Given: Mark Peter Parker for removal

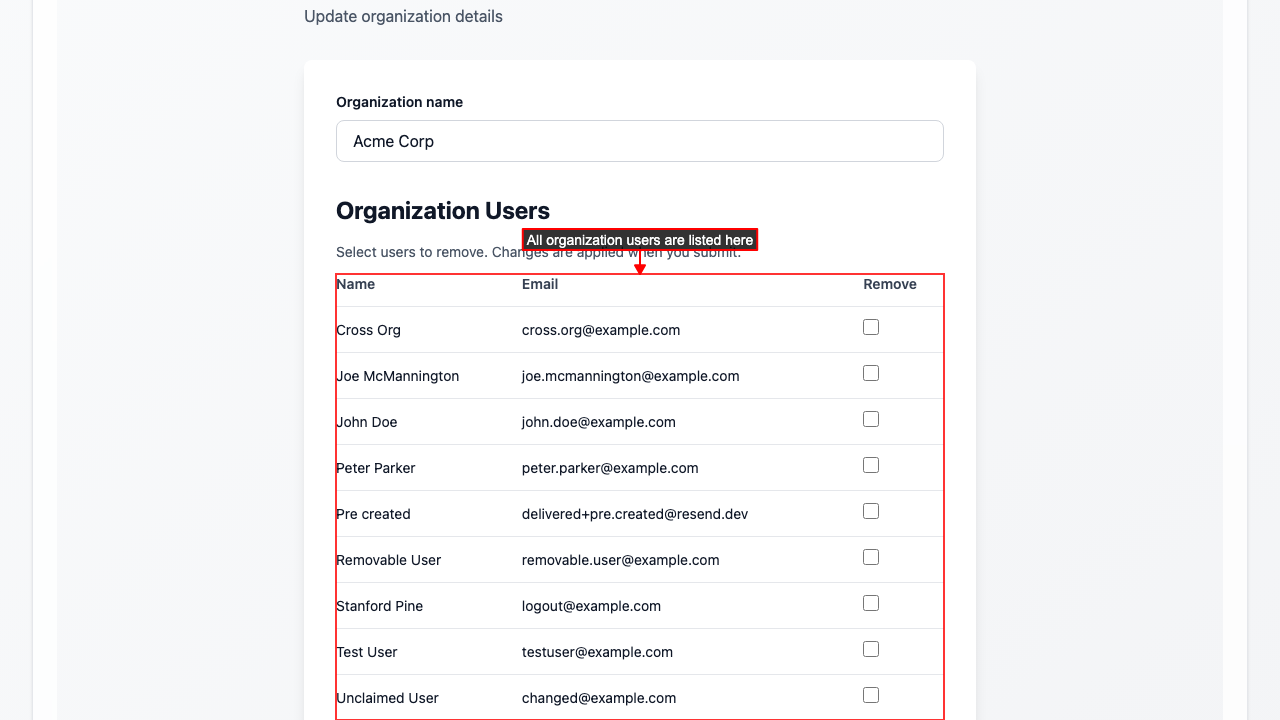Looking at the screenshot, I should pos(871,465).
